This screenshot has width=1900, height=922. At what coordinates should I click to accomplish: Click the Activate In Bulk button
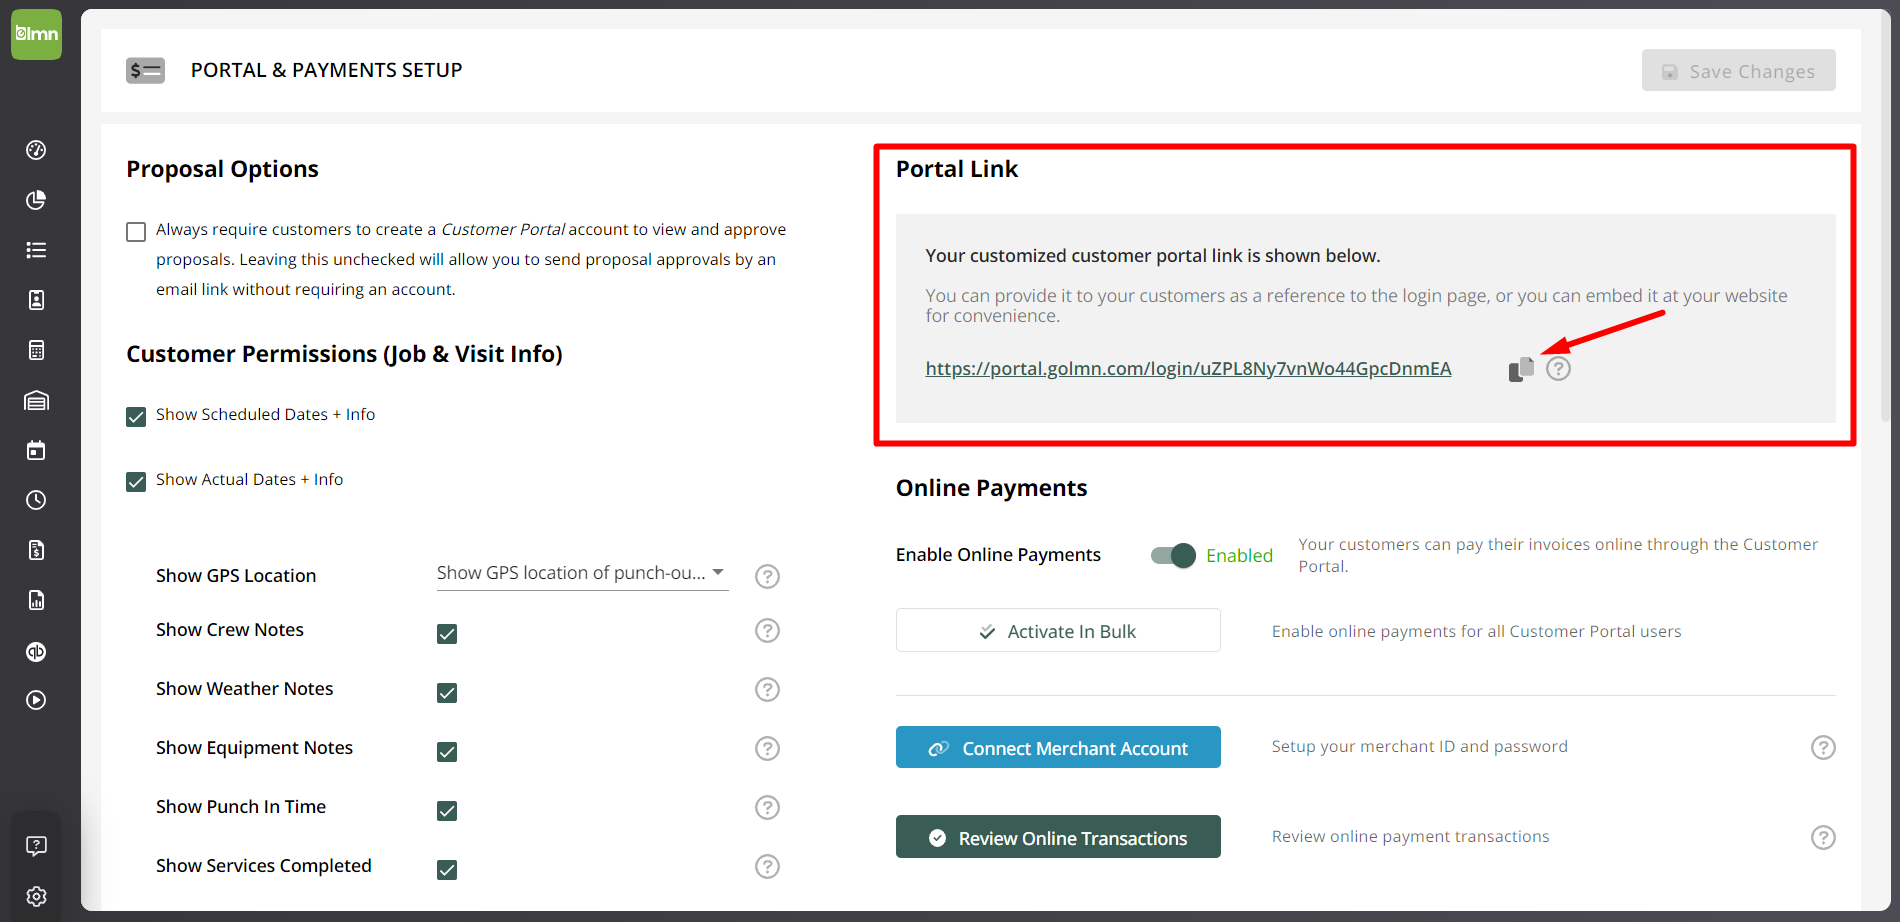(1058, 631)
